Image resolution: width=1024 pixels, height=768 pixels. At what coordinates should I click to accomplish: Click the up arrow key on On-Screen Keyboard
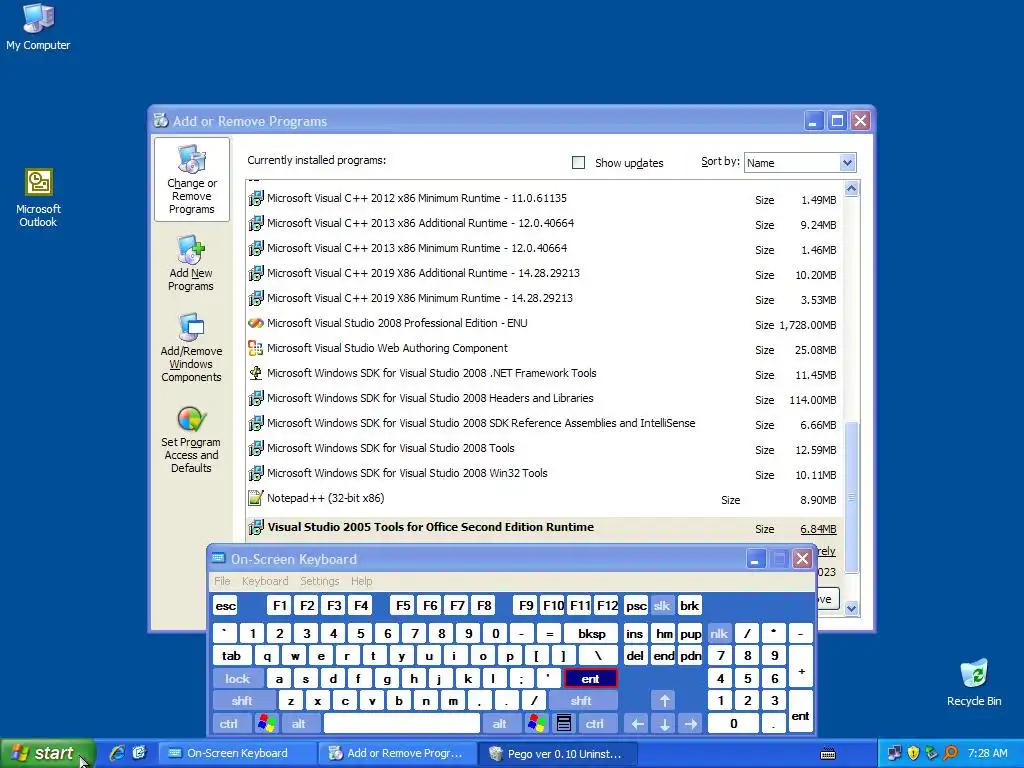[x=664, y=701]
